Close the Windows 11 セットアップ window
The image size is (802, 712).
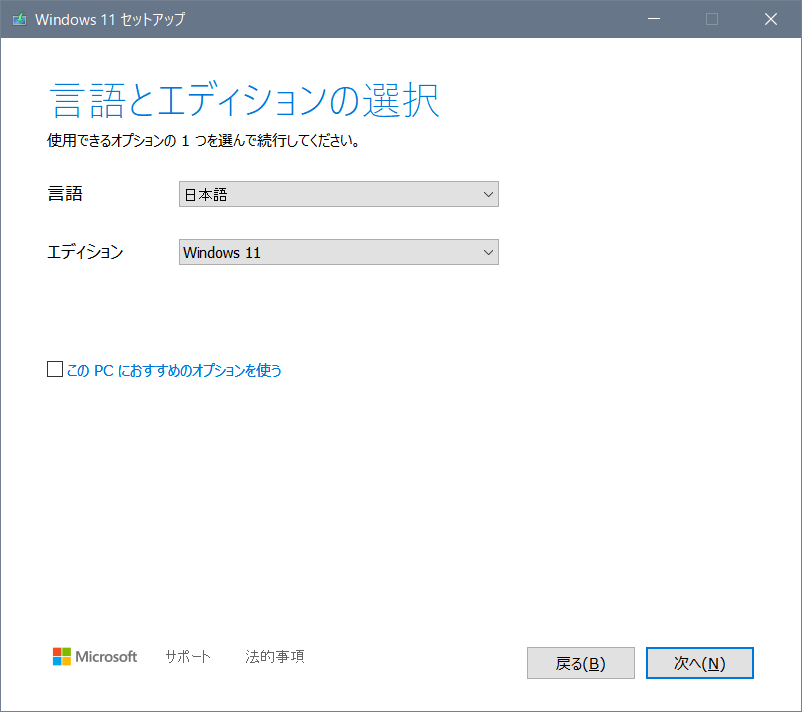tap(771, 19)
